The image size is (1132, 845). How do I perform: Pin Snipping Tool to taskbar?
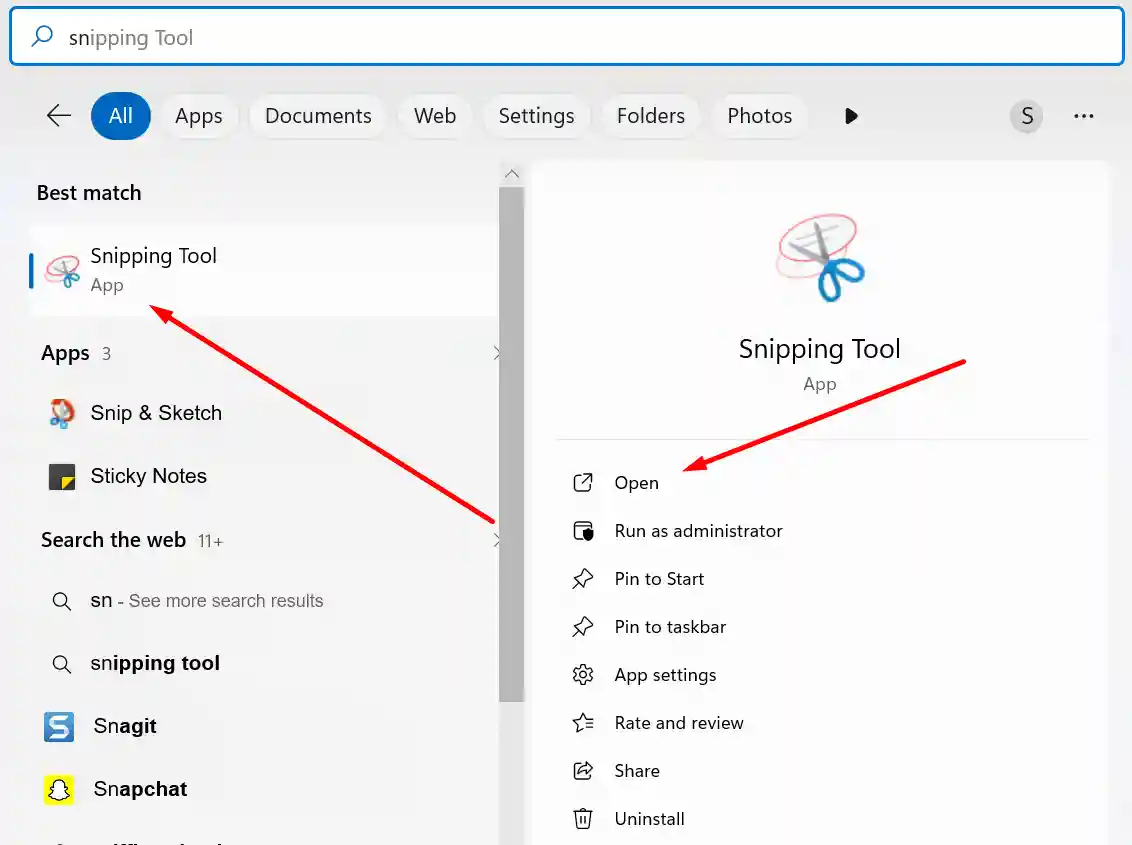pyautogui.click(x=670, y=627)
